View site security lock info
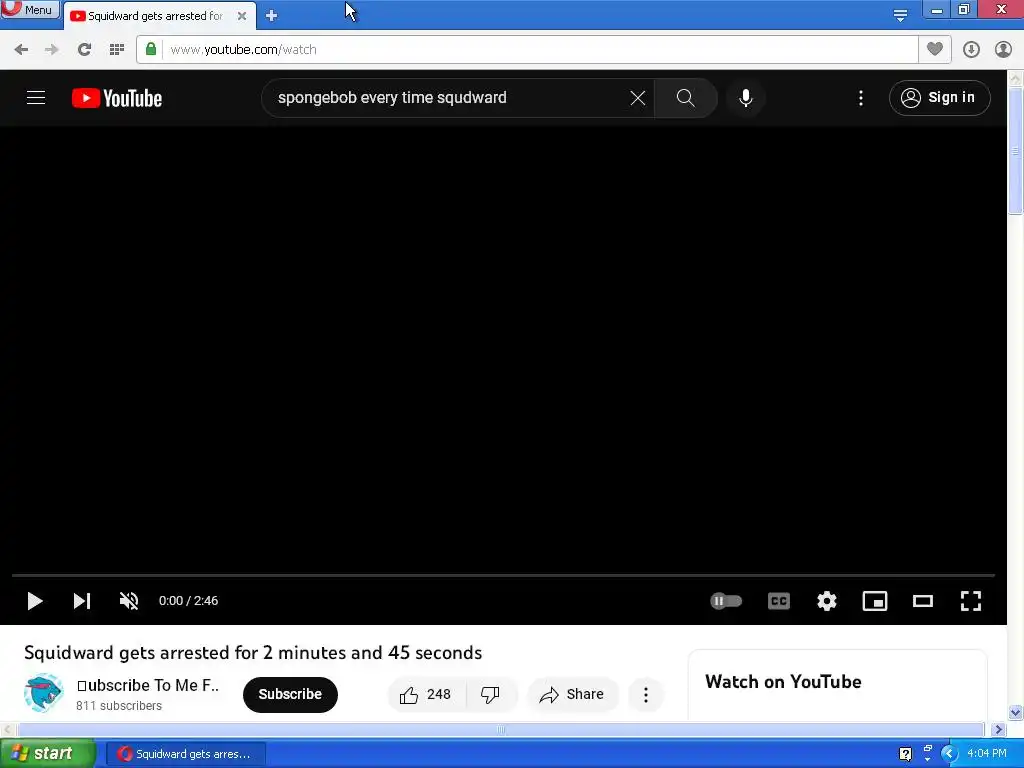Image resolution: width=1024 pixels, height=768 pixels. (151, 49)
